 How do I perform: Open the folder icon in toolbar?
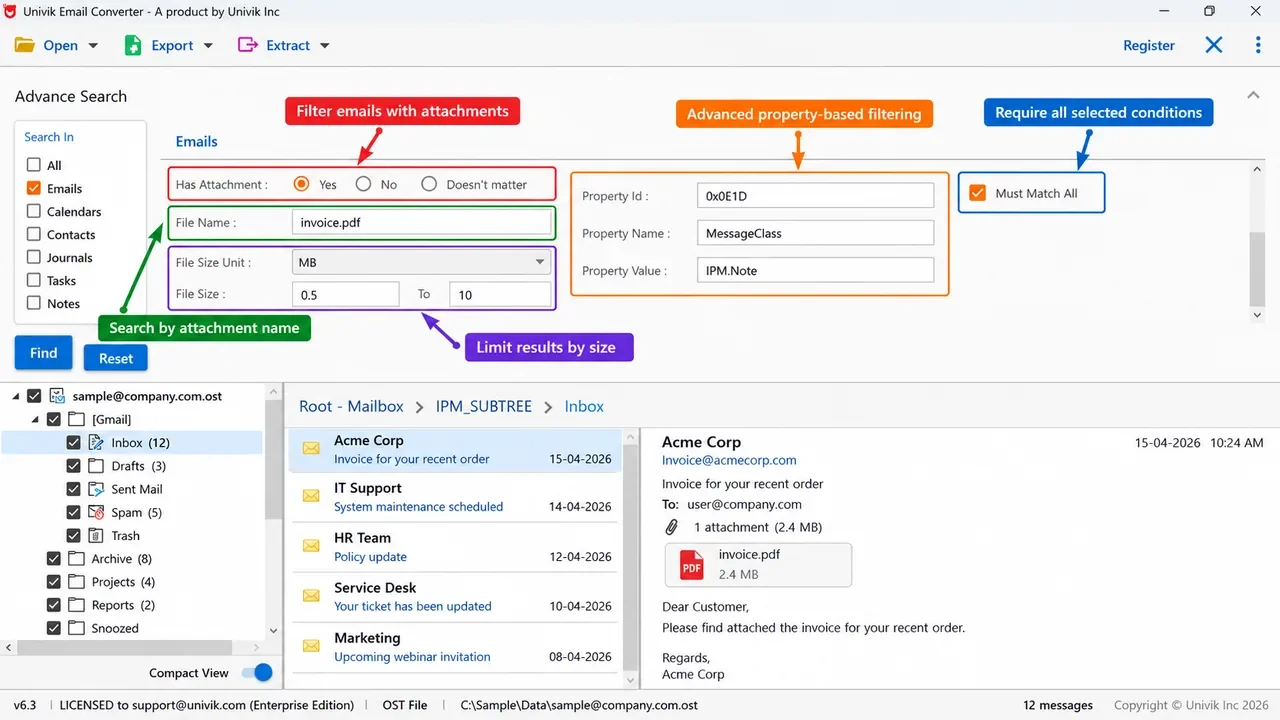[x=25, y=45]
